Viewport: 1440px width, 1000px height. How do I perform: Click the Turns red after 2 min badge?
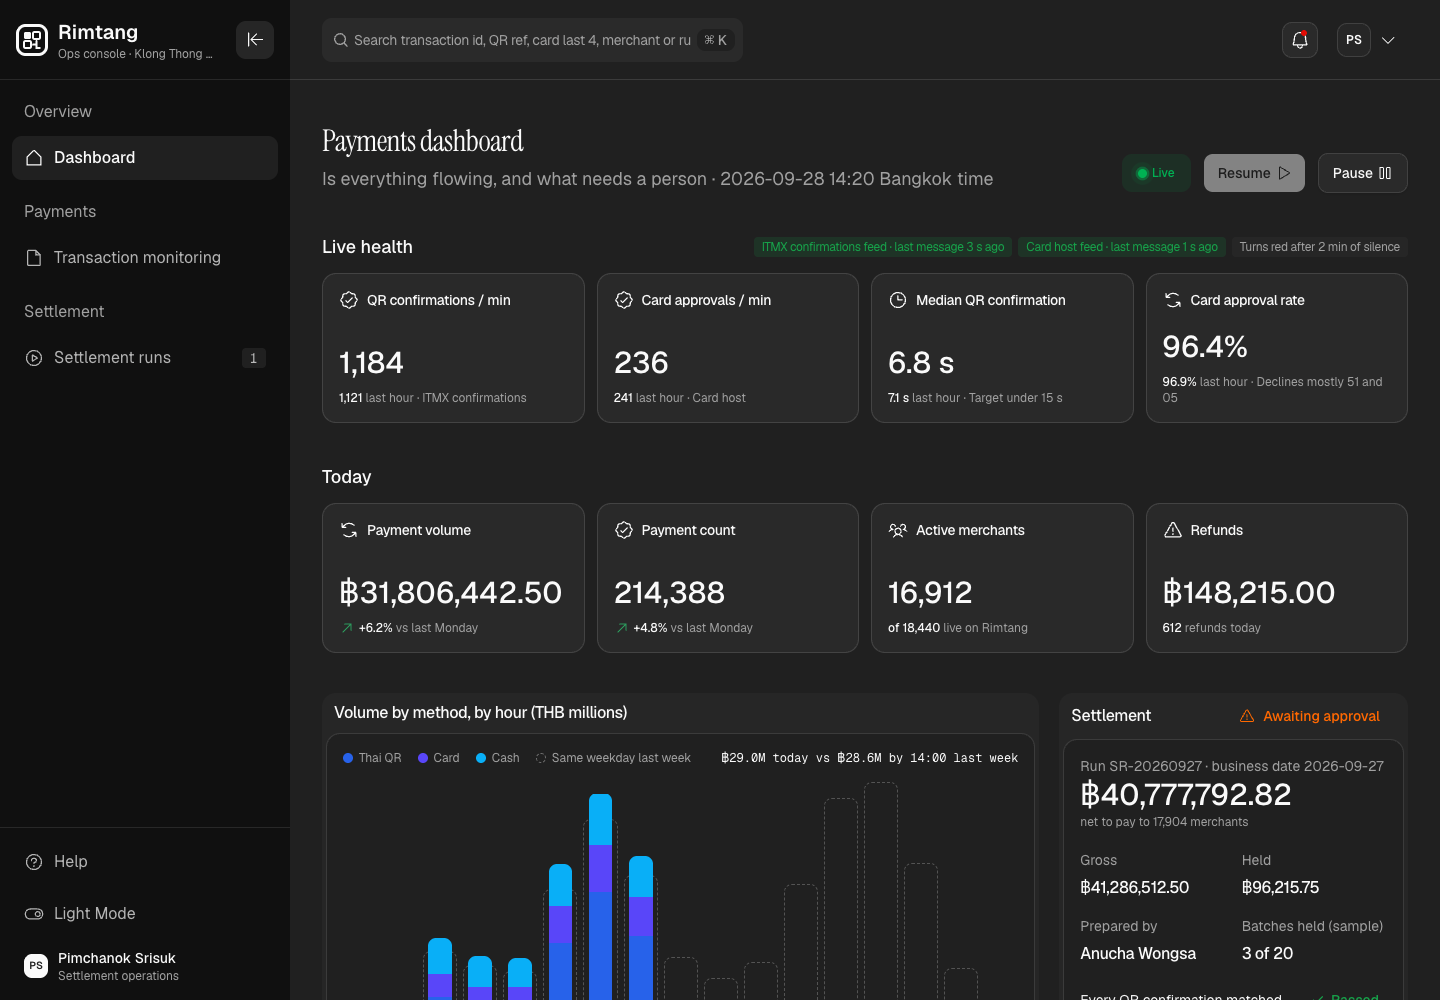click(x=1320, y=247)
